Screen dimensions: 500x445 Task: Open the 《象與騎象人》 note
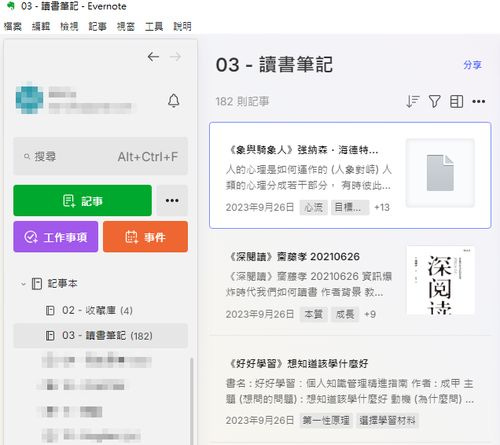pyautogui.click(x=350, y=175)
